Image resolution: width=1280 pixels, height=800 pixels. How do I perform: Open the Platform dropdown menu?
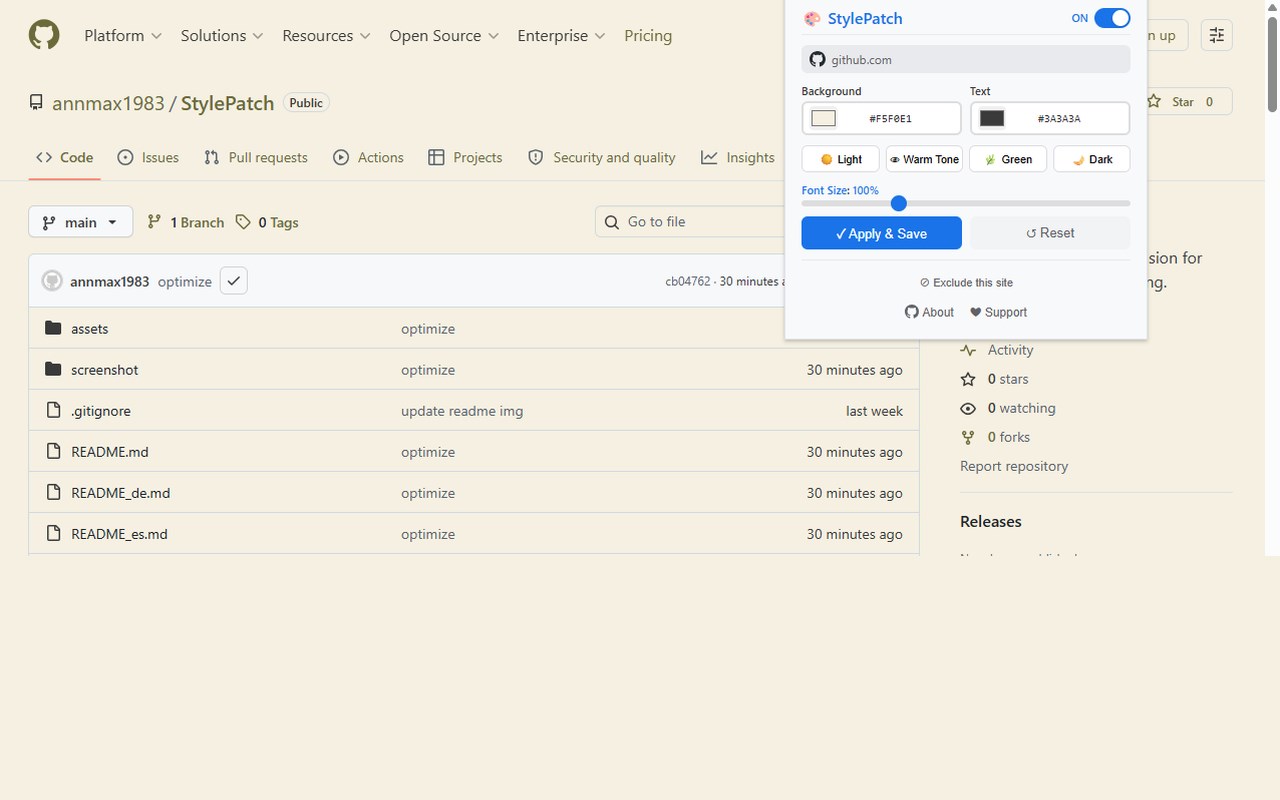[123, 35]
